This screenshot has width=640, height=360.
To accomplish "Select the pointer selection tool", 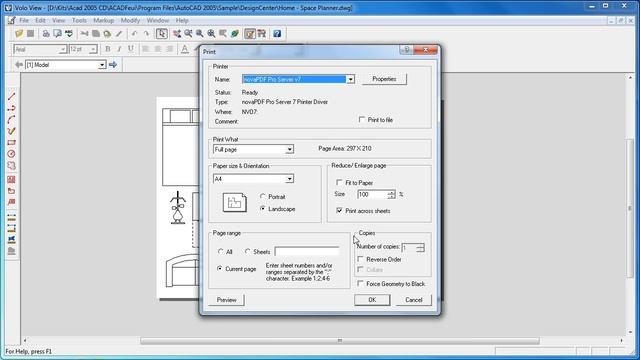I will 162,33.
